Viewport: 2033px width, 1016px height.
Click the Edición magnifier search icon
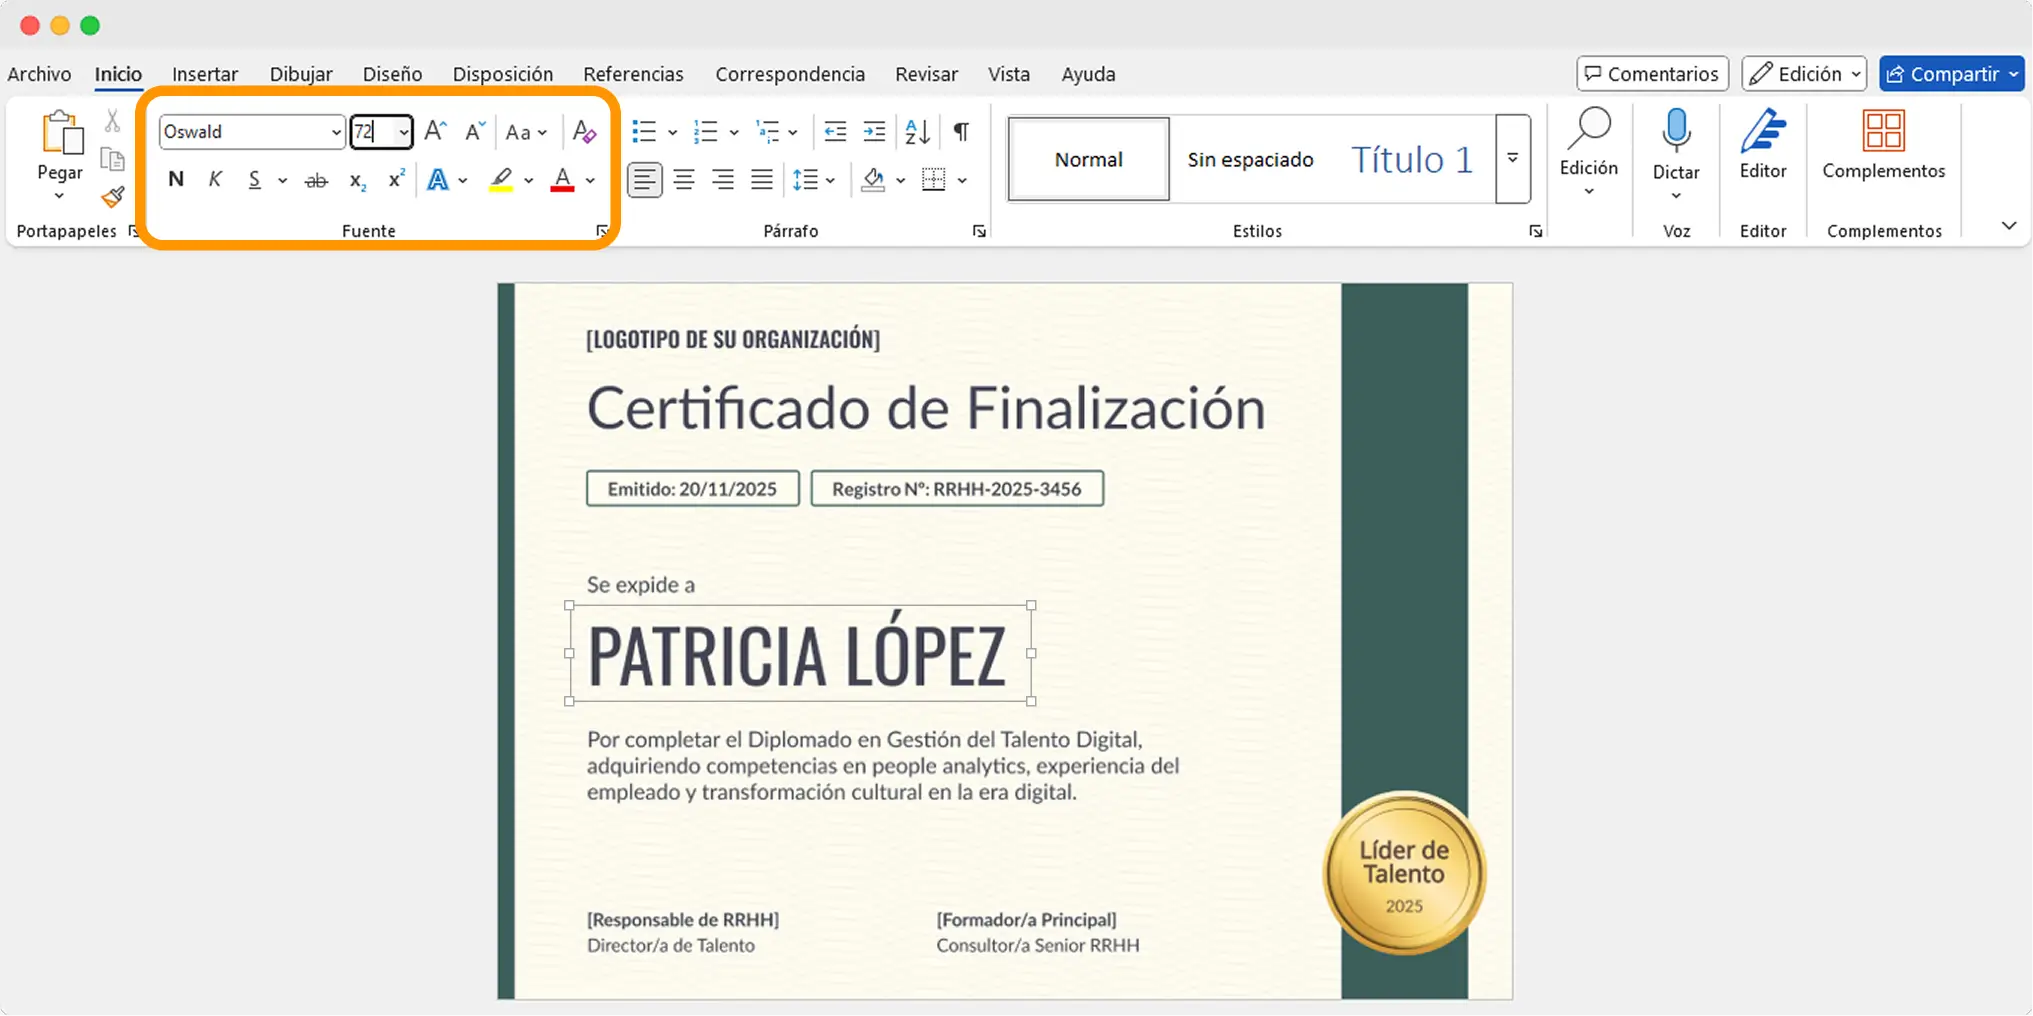coord(1589,130)
